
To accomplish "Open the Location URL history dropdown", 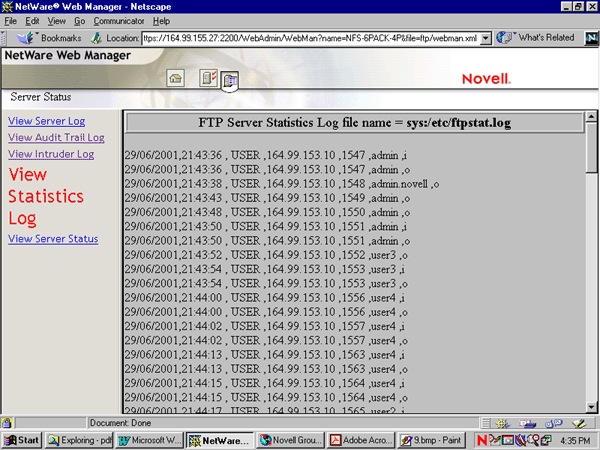I will pyautogui.click(x=486, y=38).
